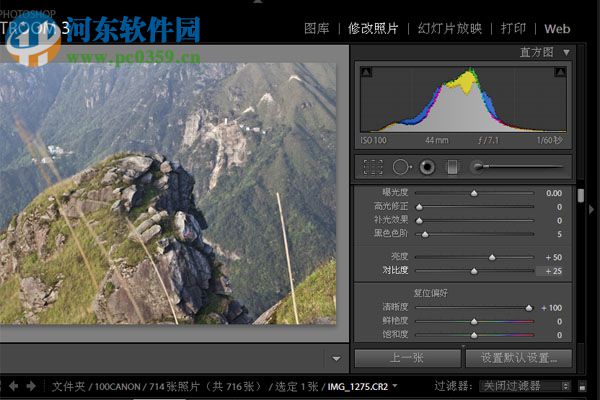
Task: Click the 鲜艳度 slider handle
Action: [x=474, y=322]
